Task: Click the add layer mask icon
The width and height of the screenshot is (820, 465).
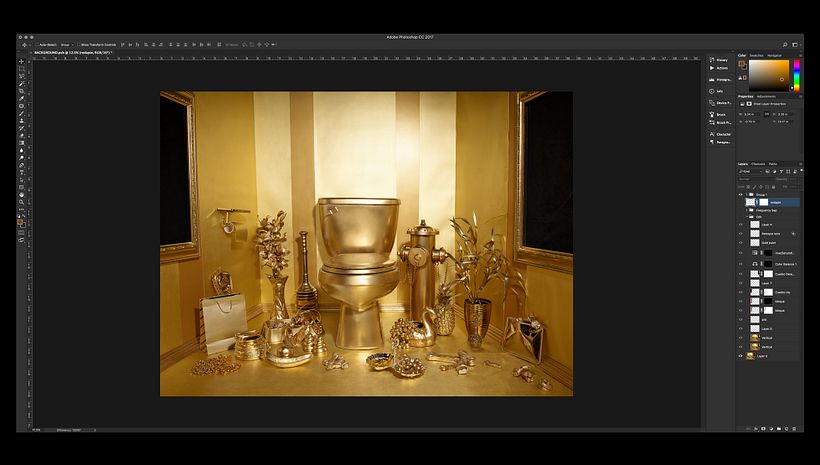Action: (x=763, y=428)
